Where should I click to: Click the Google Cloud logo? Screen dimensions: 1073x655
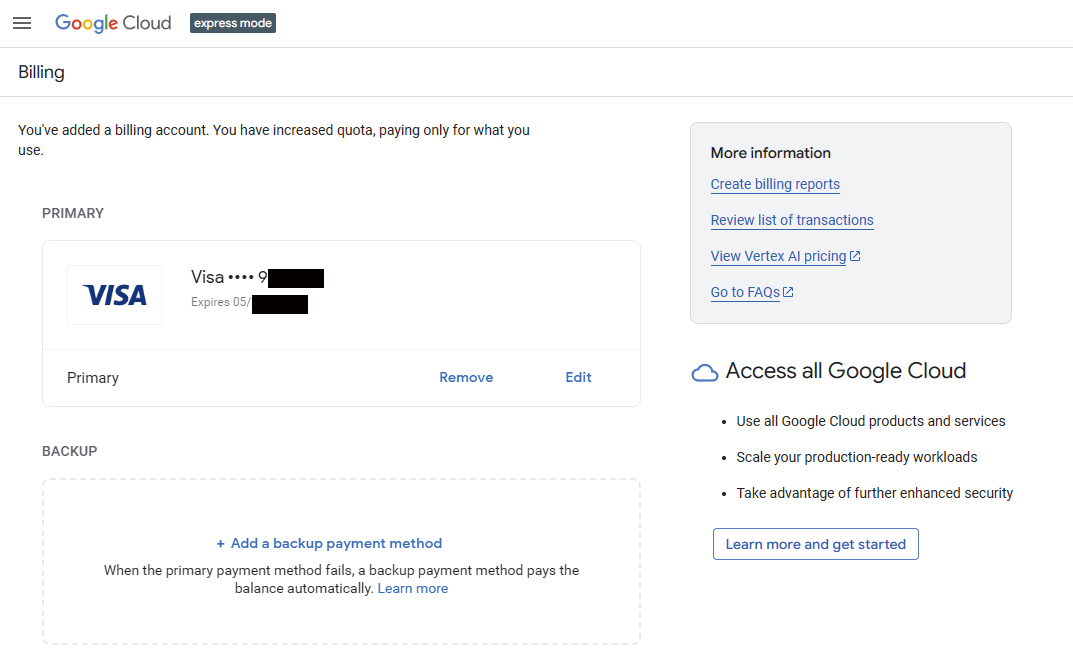(x=113, y=23)
